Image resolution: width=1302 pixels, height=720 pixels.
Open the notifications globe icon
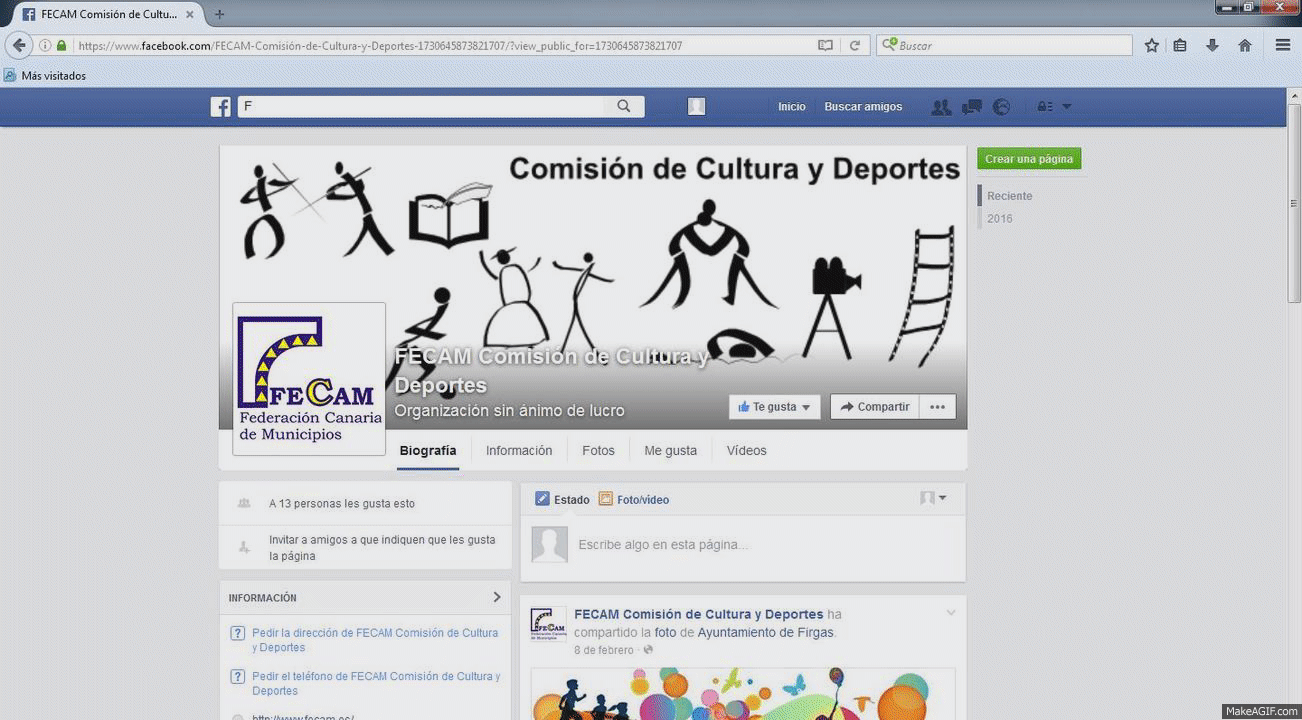point(1001,107)
